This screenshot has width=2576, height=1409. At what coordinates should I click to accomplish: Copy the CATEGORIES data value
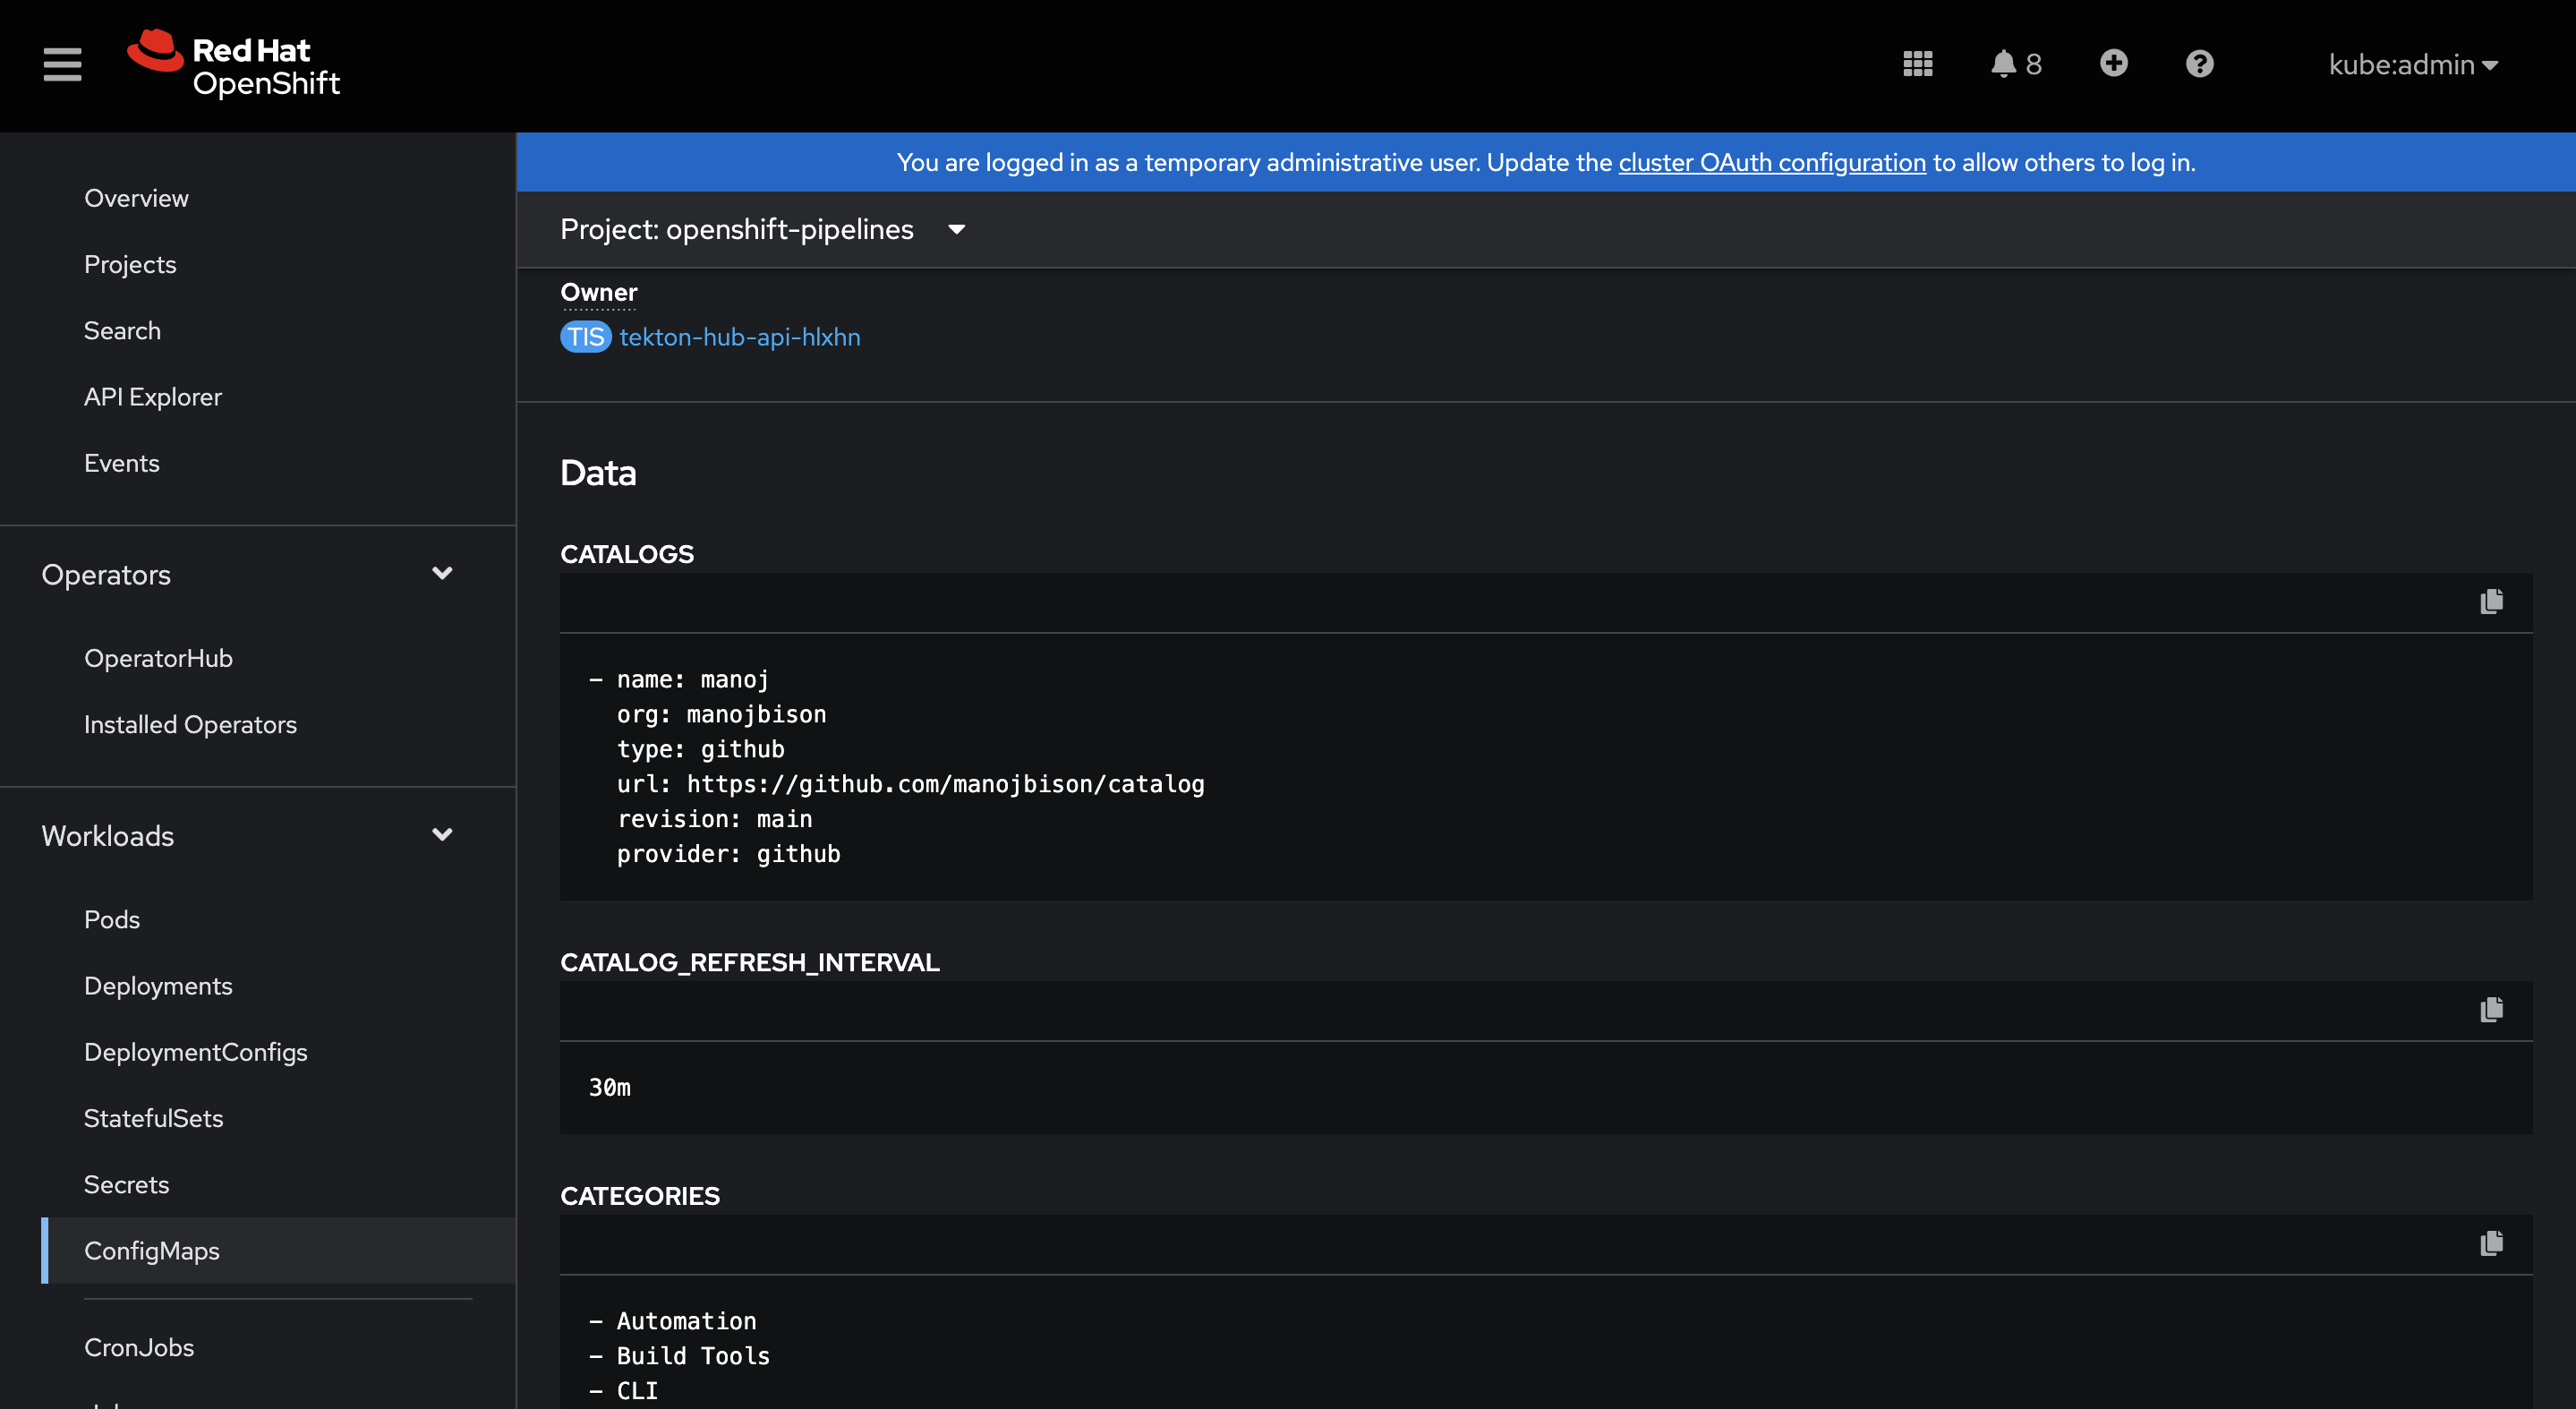click(2491, 1243)
